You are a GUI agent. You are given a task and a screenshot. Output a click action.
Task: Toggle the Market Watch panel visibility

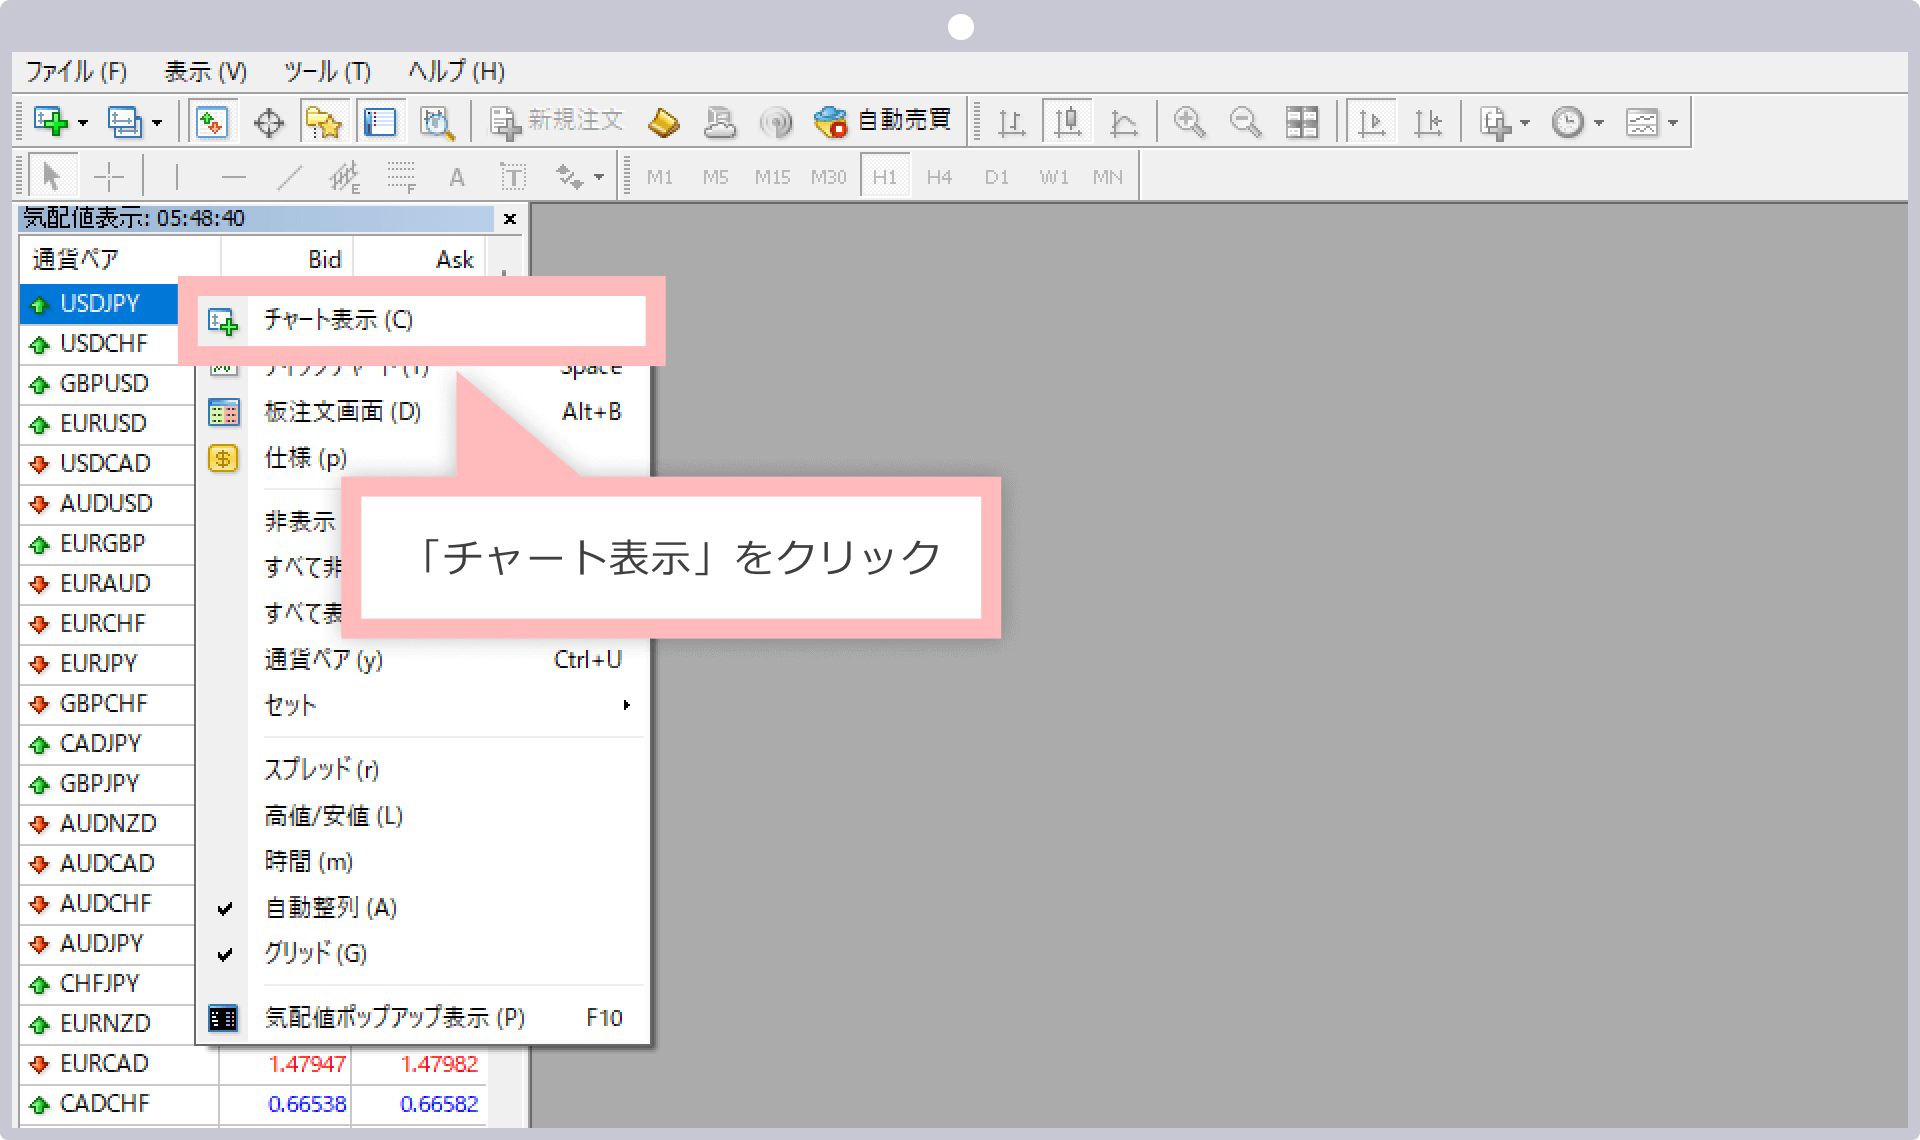pyautogui.click(x=213, y=121)
